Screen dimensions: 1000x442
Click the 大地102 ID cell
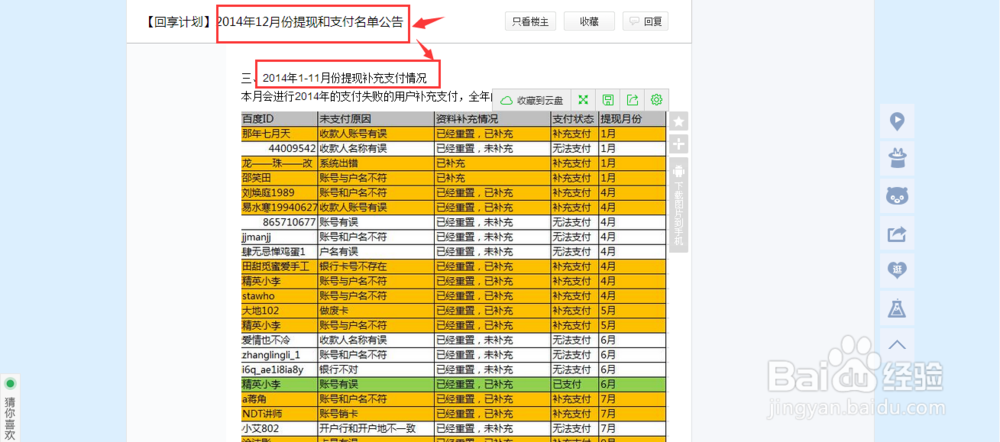279,311
